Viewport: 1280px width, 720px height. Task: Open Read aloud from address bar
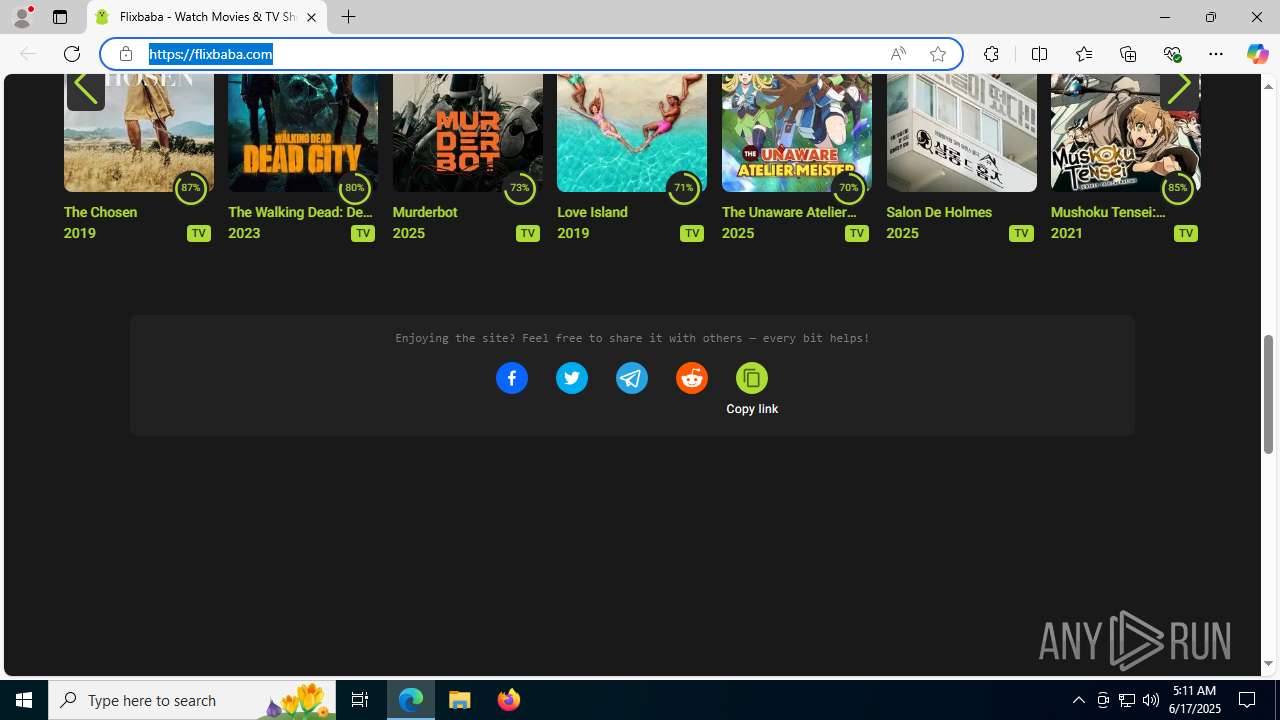coord(898,54)
